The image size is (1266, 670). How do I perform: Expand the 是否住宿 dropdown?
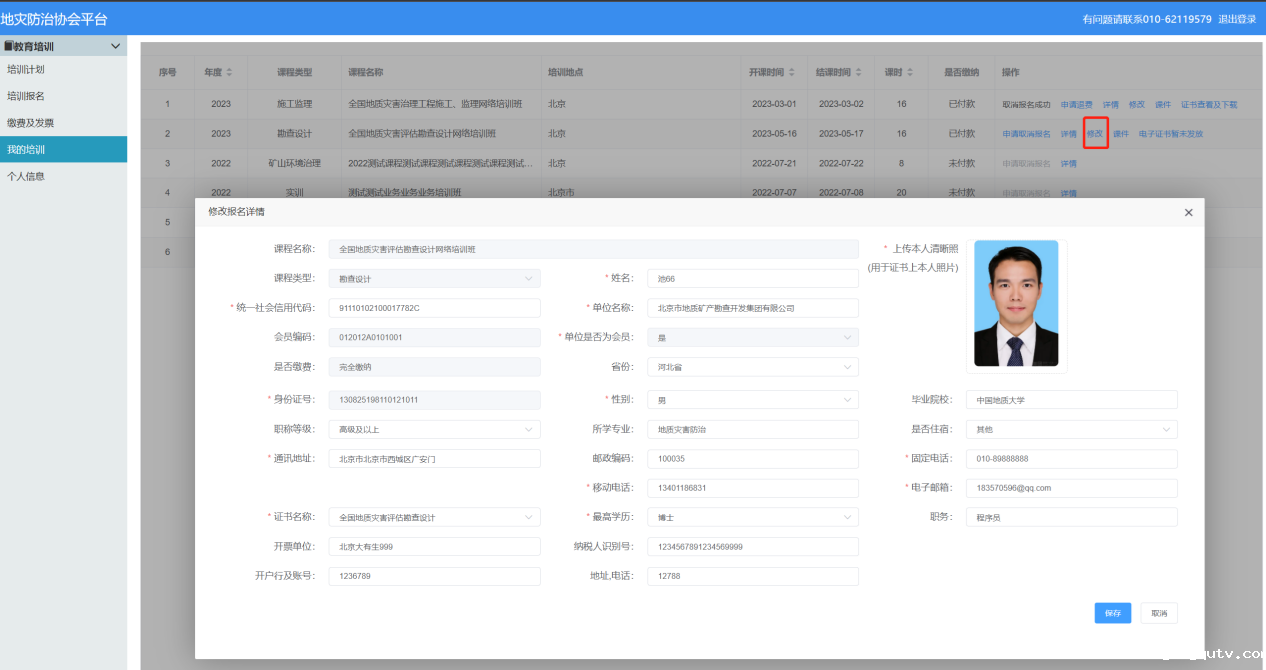tap(1071, 429)
